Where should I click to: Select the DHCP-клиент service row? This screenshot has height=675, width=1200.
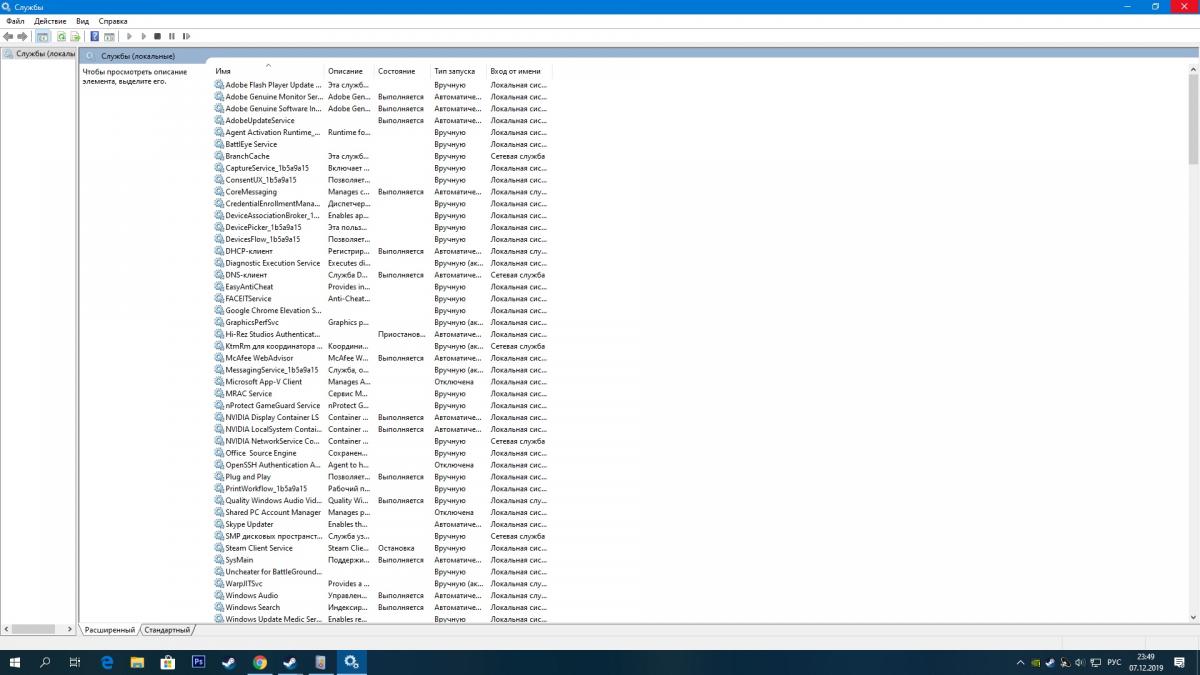[382, 251]
